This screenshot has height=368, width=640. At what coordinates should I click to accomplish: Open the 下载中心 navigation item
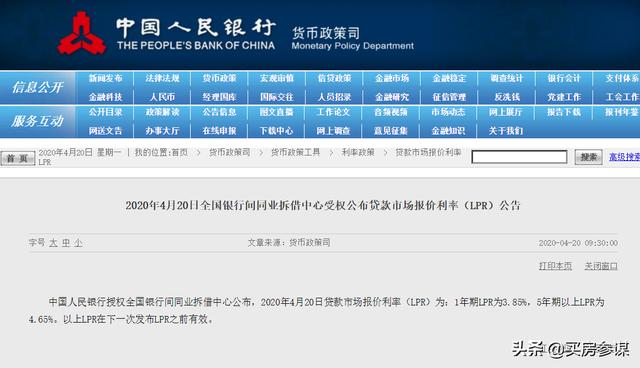tap(277, 131)
